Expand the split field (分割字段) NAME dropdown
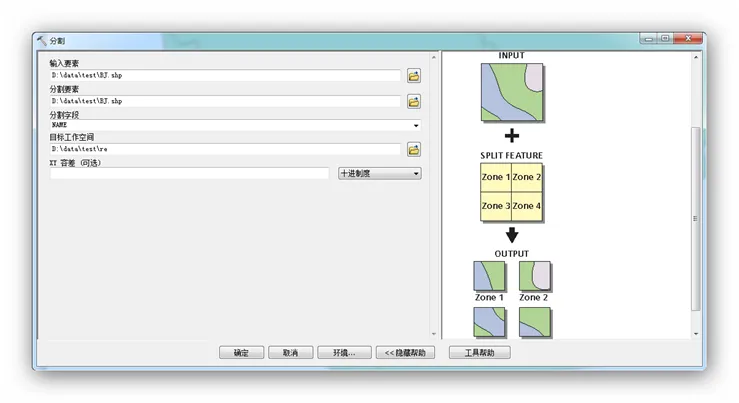The image size is (739, 403). click(416, 125)
